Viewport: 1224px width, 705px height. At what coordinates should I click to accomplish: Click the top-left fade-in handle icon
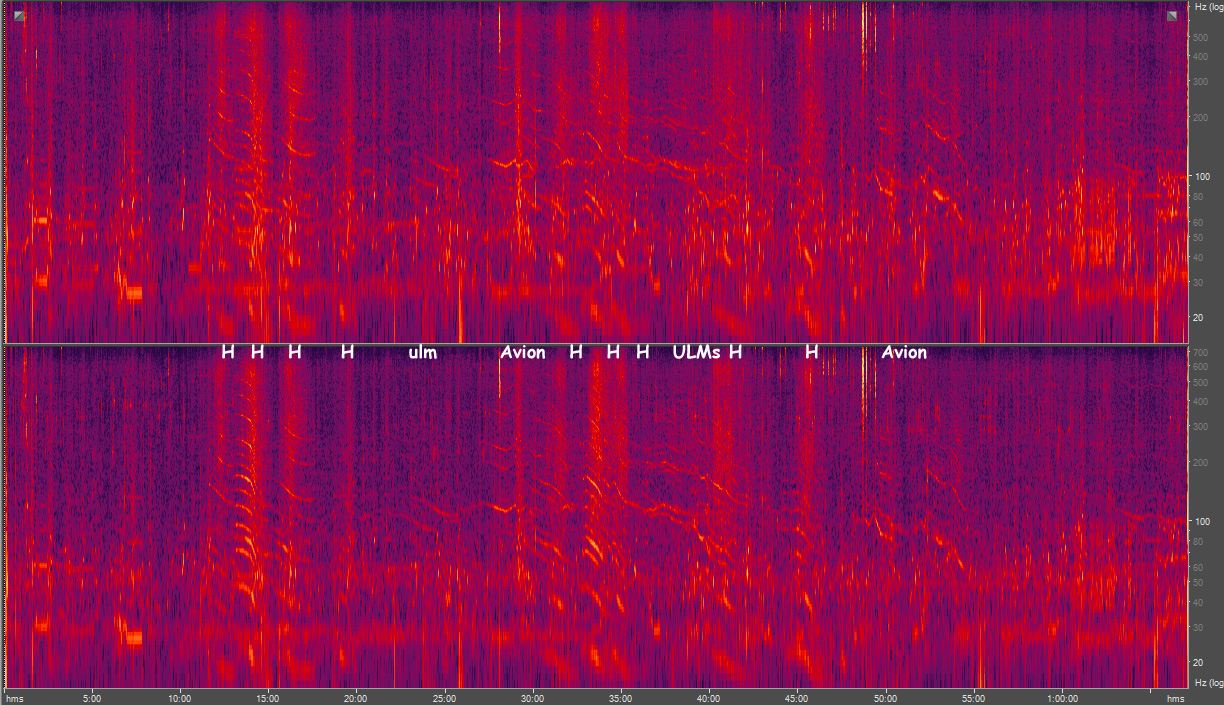pos(19,15)
